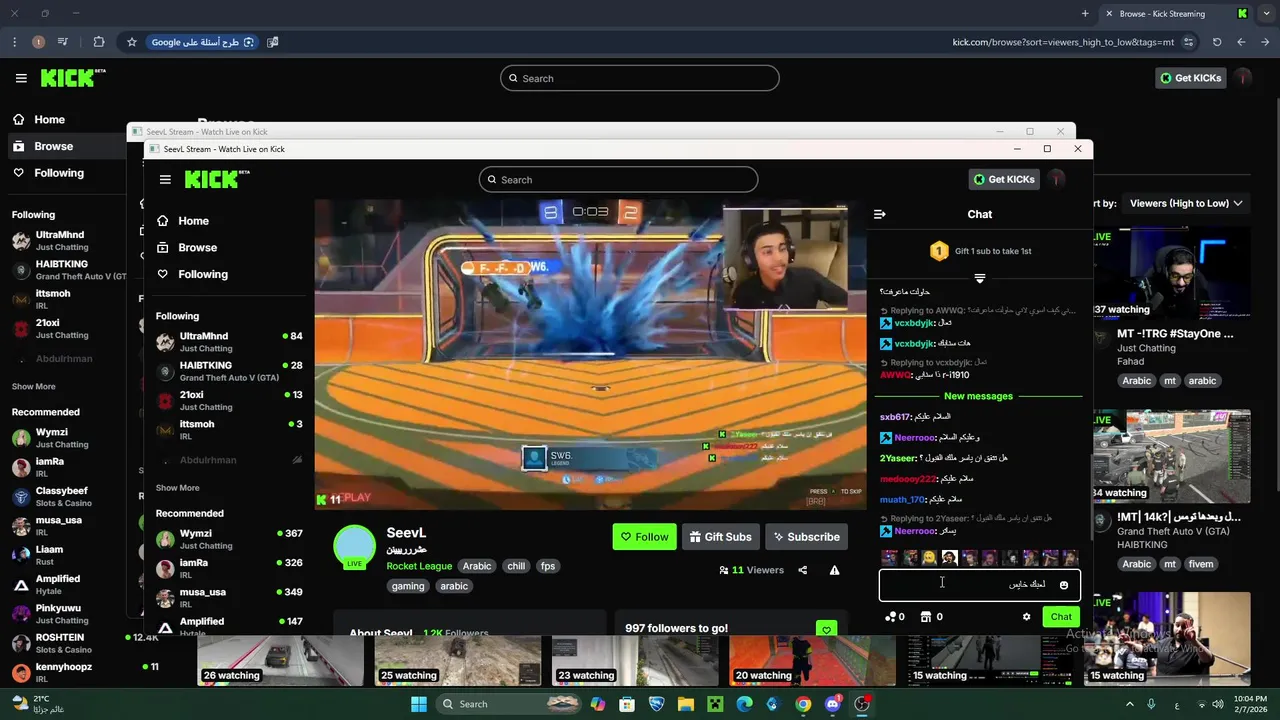Send message with Chat button

[1061, 617]
